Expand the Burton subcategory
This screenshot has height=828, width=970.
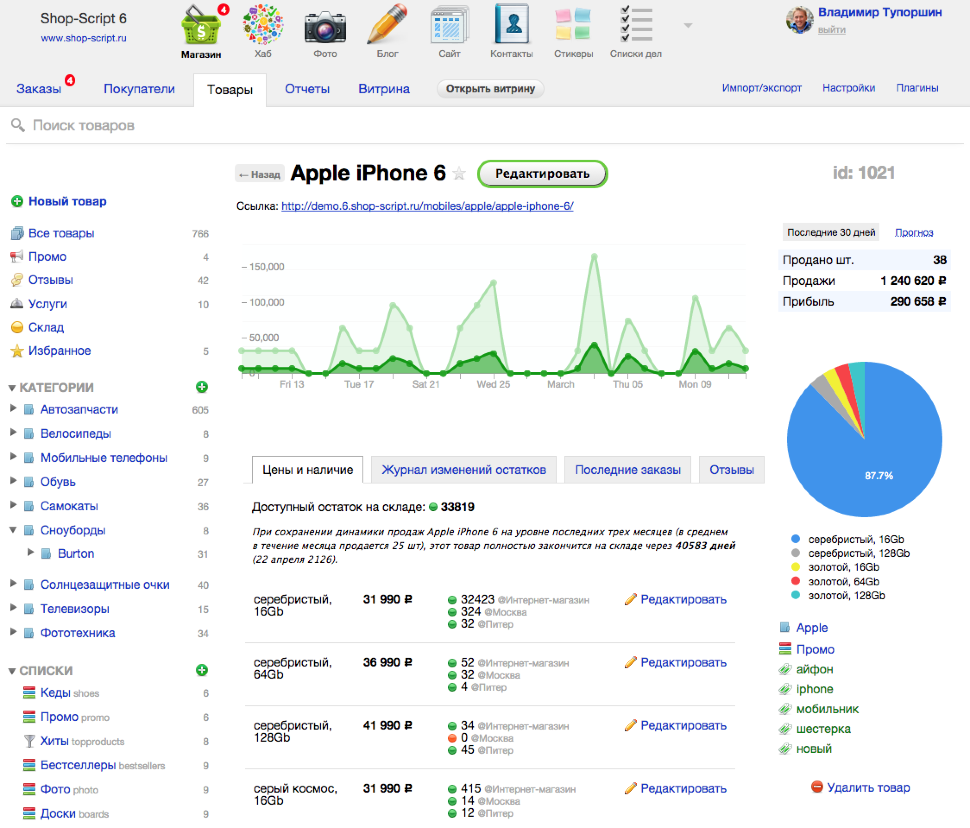click(30, 552)
